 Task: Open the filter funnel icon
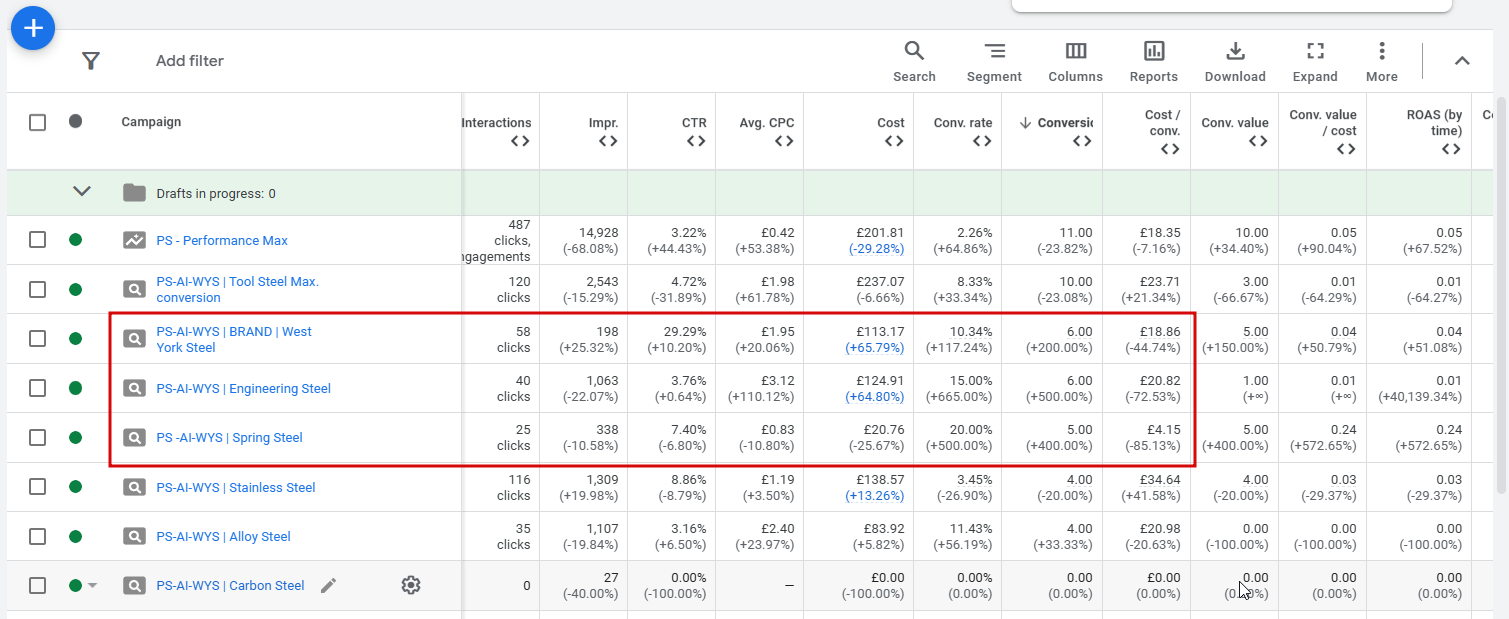click(x=91, y=61)
